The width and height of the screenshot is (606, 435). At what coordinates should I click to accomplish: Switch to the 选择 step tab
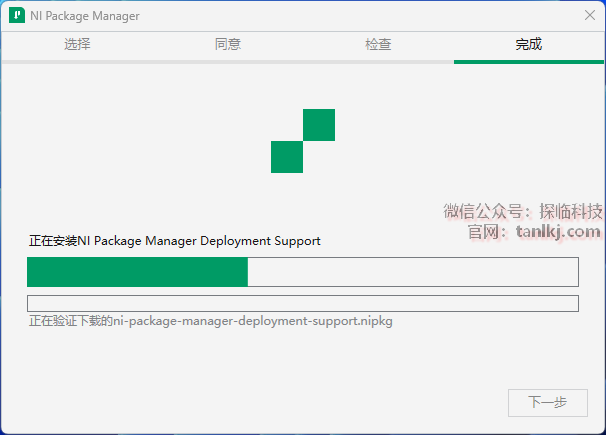click(77, 45)
